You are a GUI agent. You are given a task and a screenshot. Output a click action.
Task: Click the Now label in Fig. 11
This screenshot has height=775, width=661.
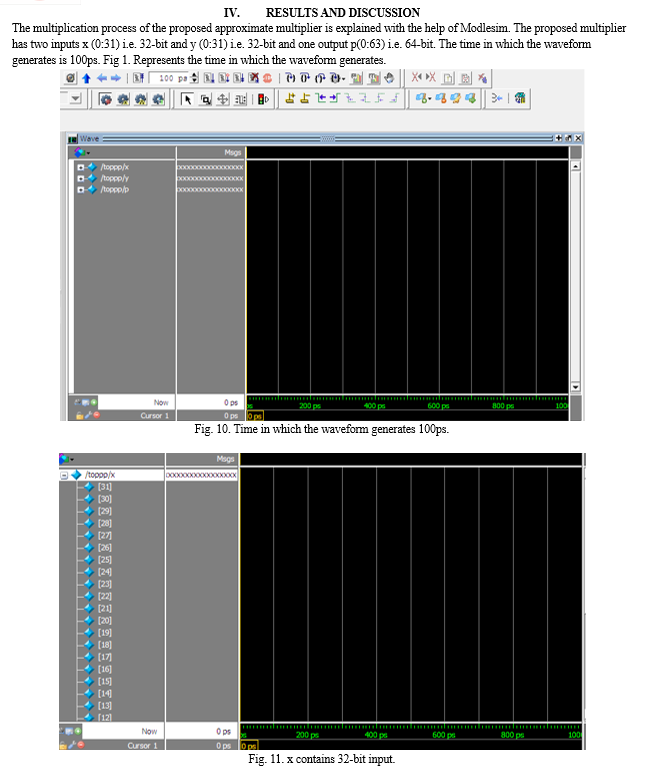pos(149,731)
